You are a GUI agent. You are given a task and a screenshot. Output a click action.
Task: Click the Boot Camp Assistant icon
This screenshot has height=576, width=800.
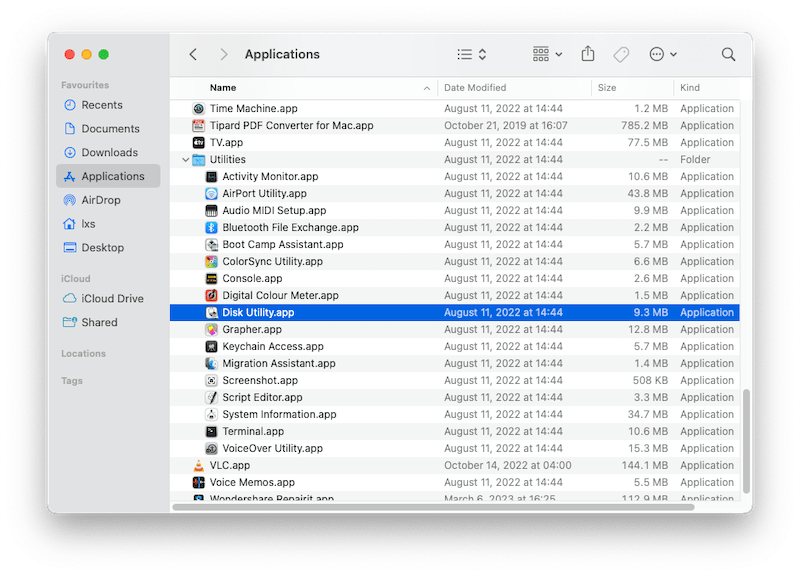tap(211, 244)
